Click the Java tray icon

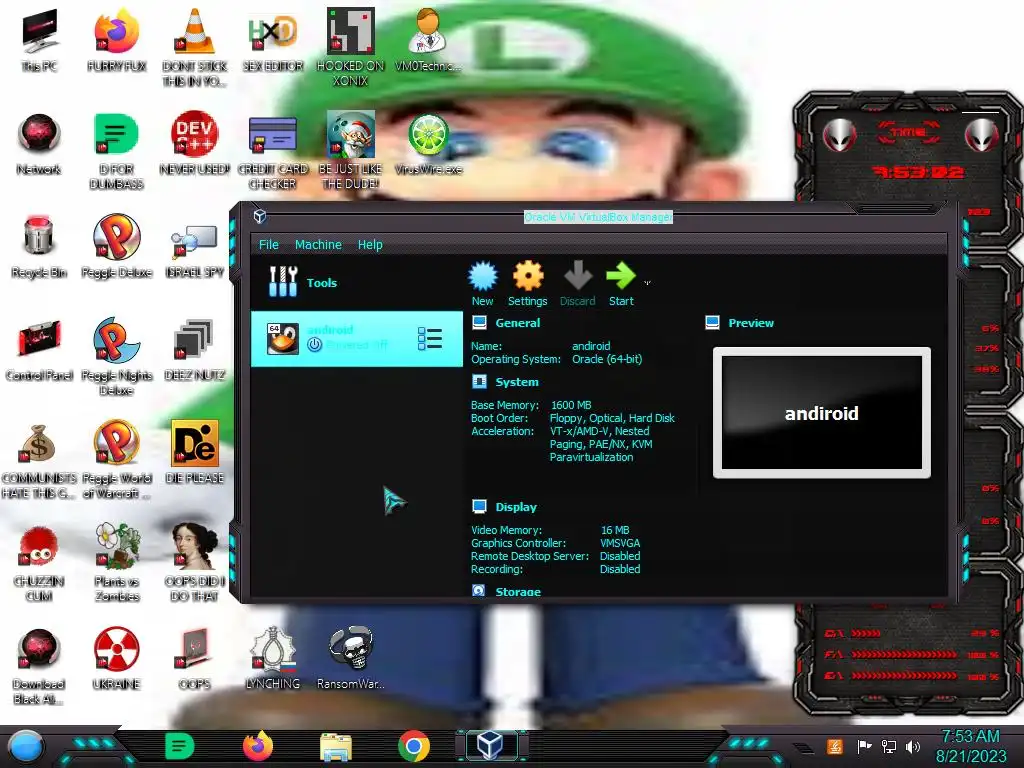click(835, 746)
